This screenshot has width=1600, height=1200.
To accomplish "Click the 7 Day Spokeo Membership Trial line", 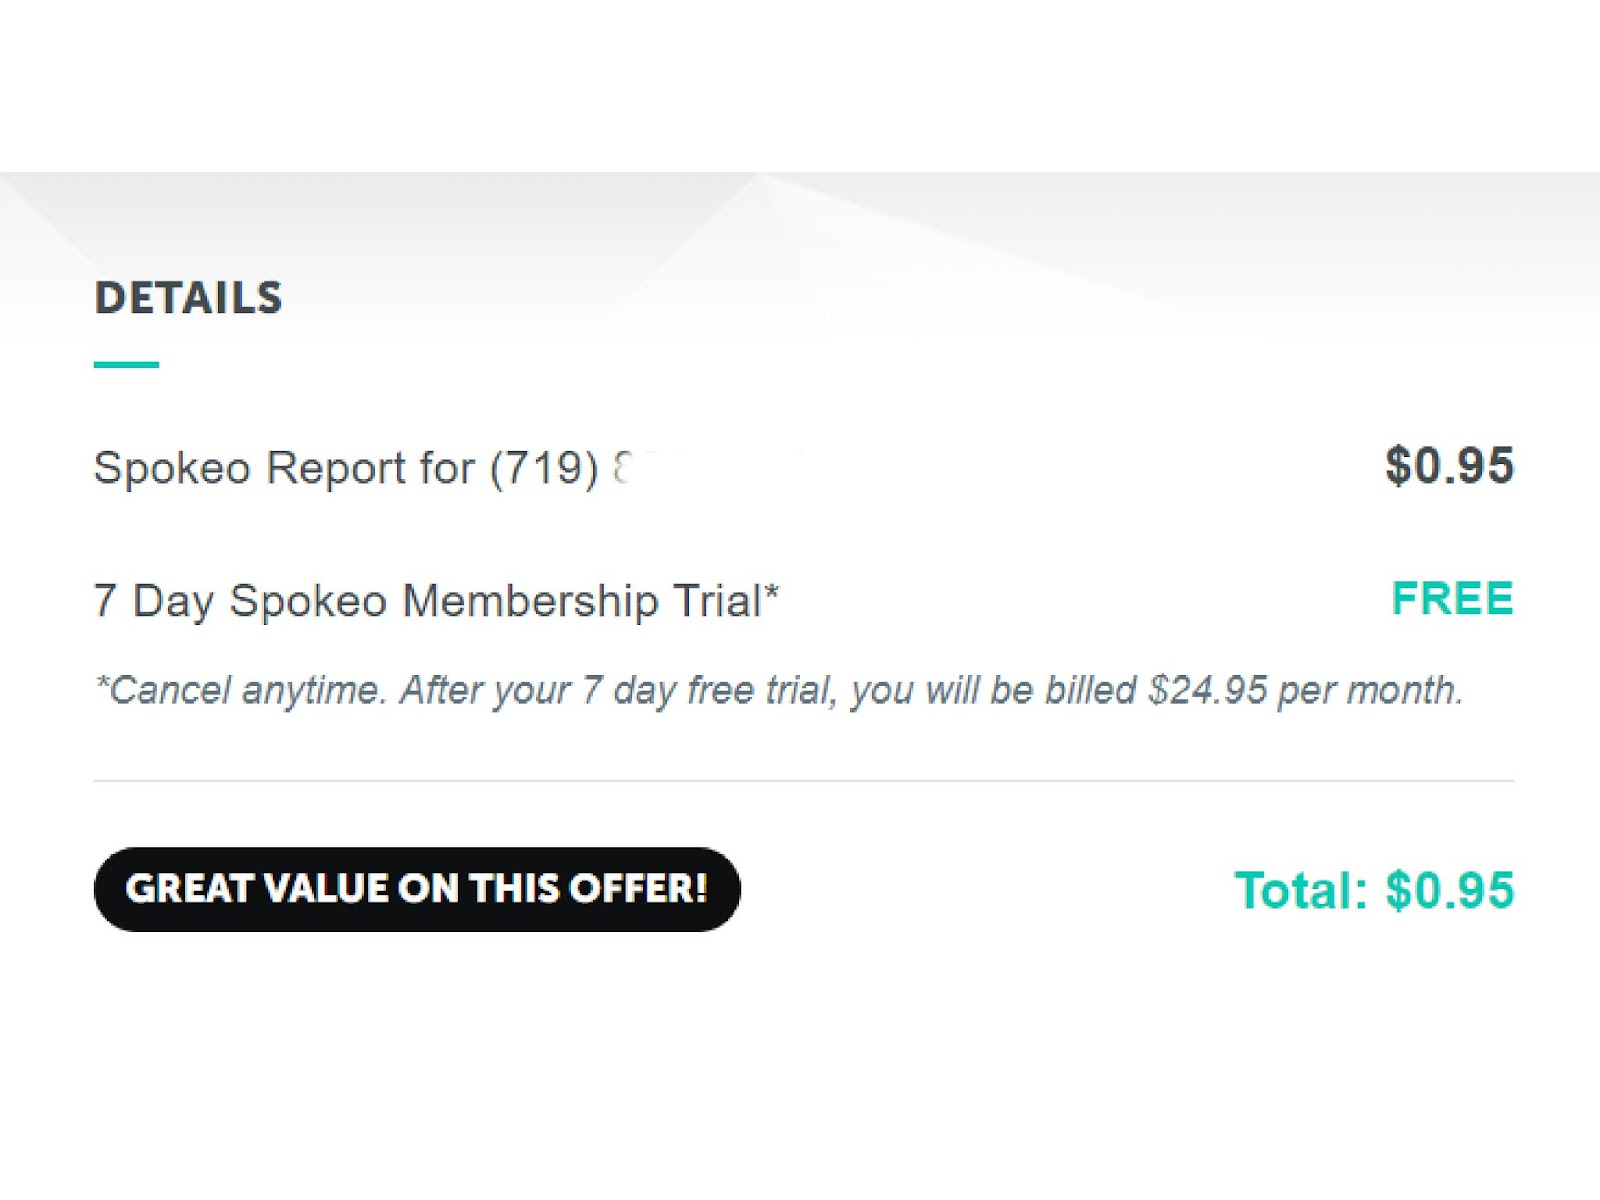I will pyautogui.click(x=435, y=601).
